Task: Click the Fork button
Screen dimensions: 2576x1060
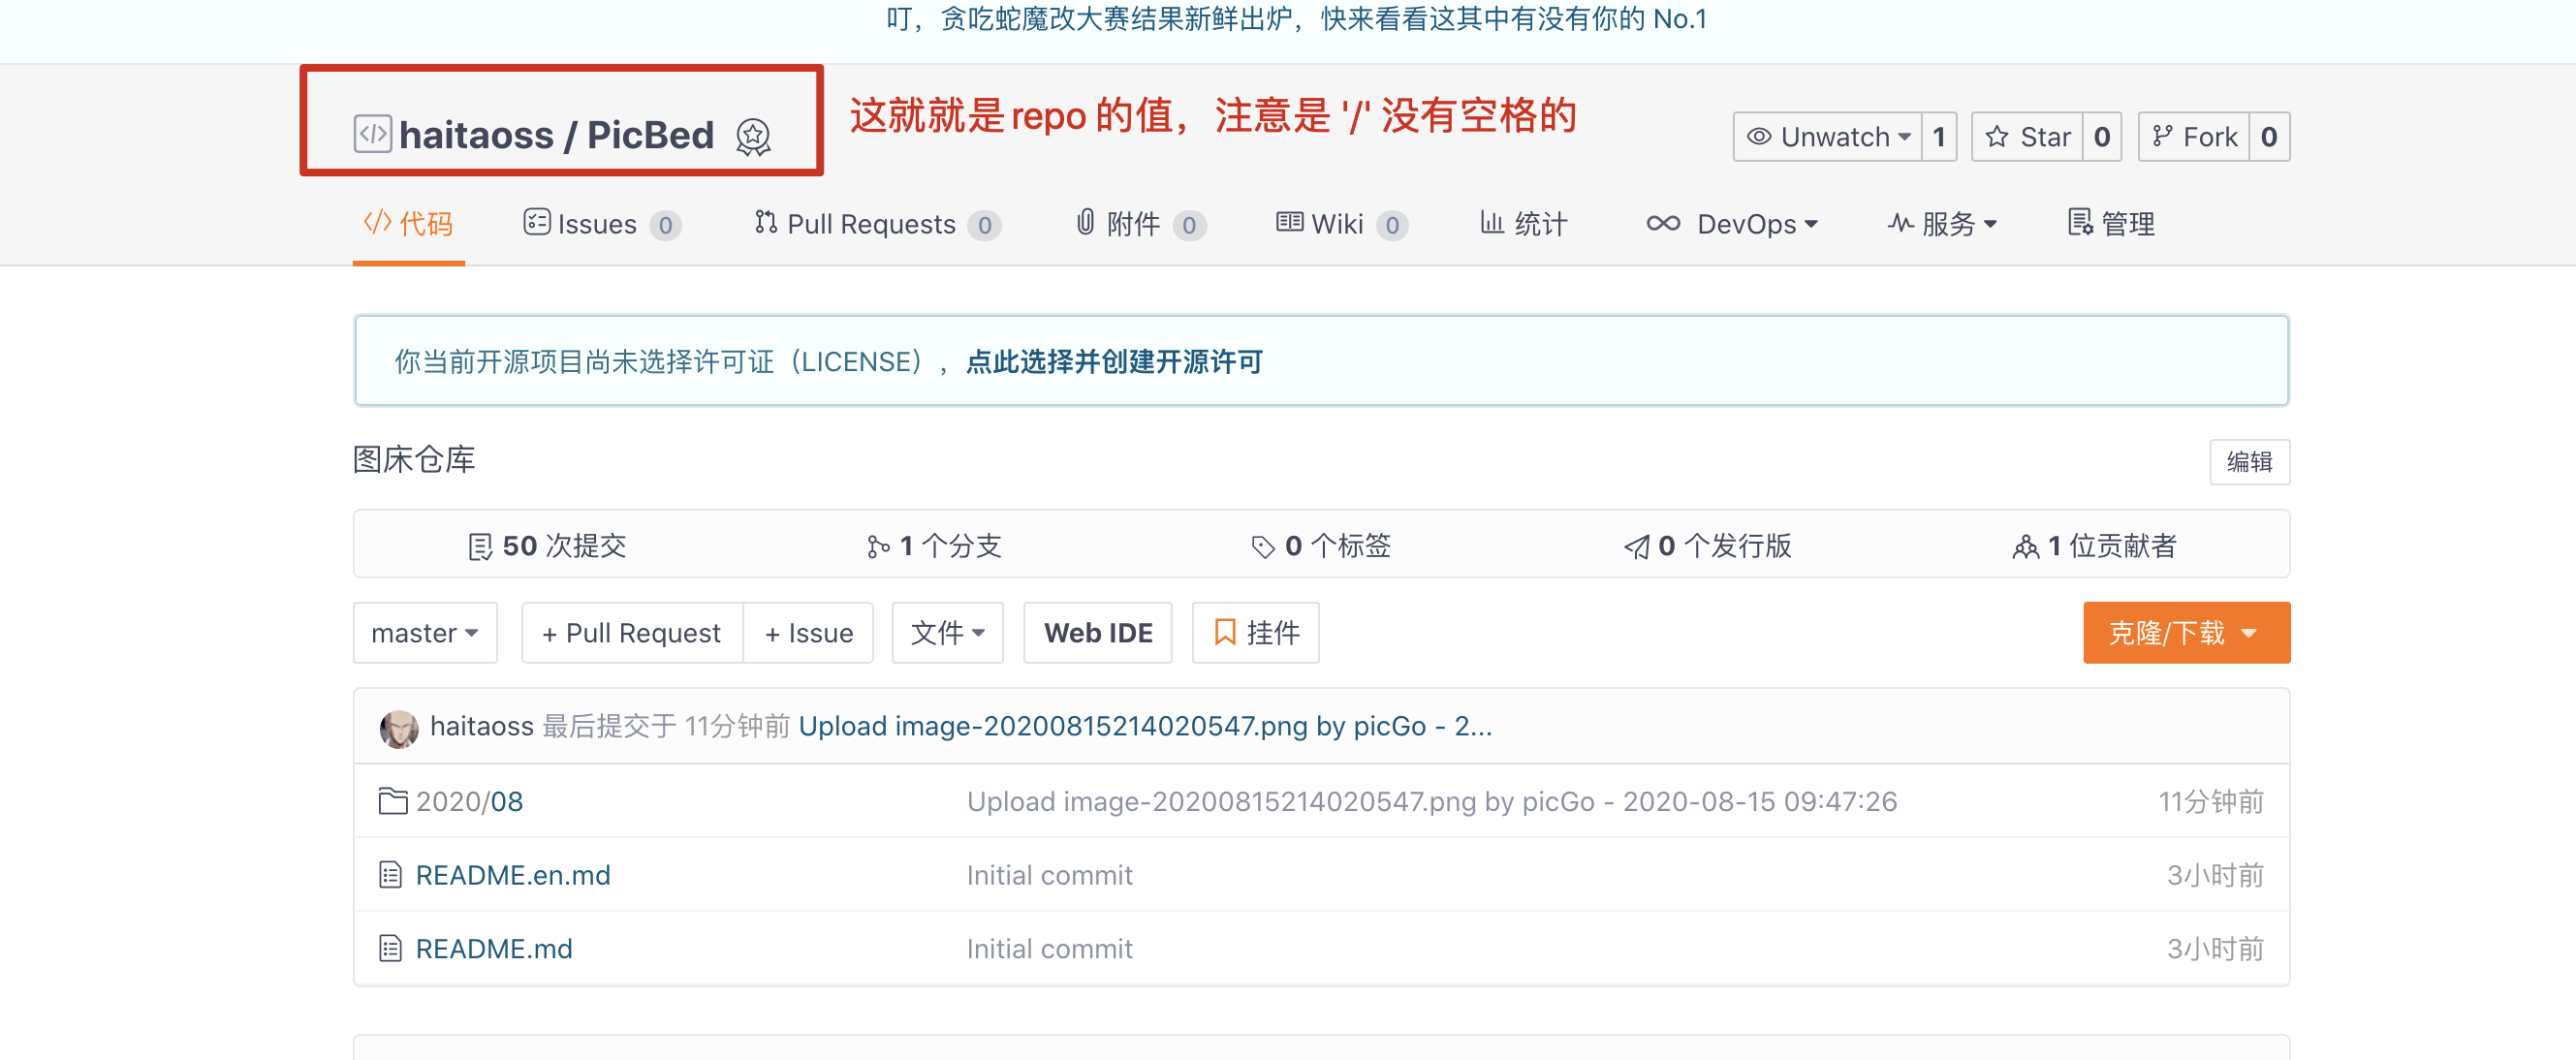Action: pos(2194,136)
